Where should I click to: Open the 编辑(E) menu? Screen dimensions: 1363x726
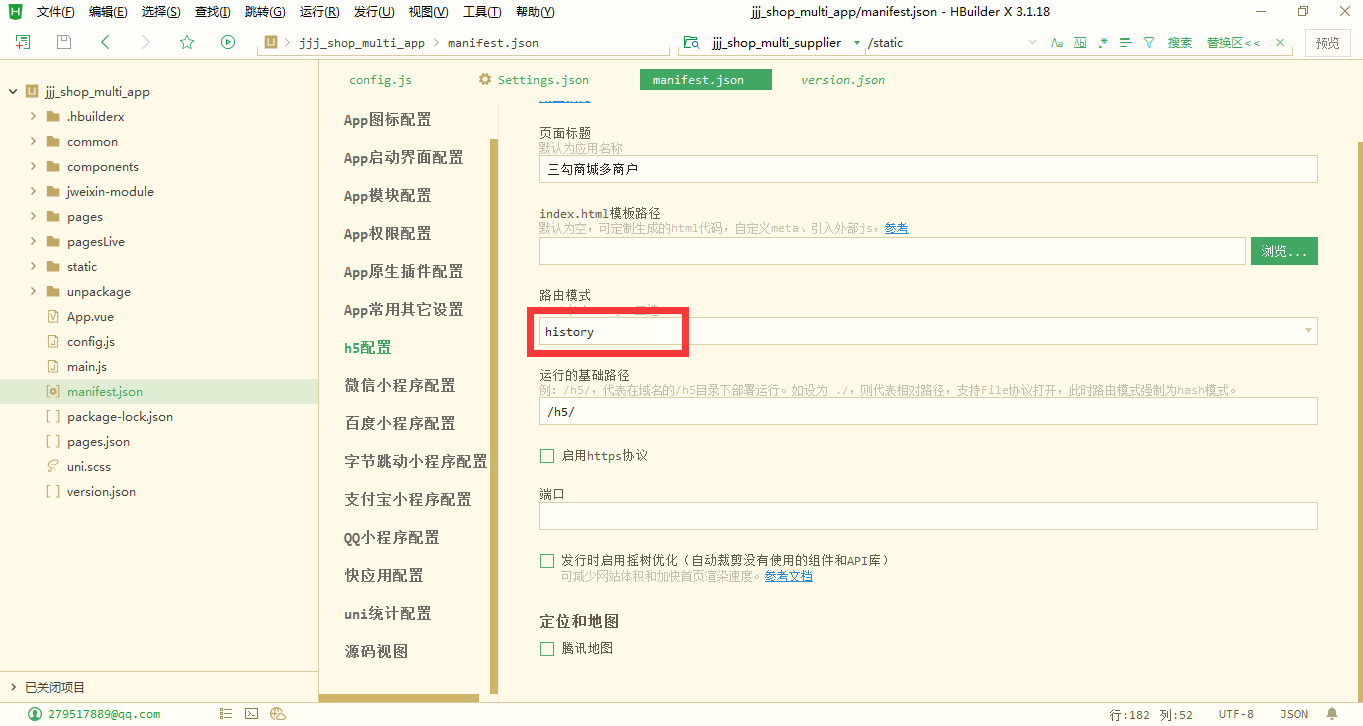pos(108,12)
